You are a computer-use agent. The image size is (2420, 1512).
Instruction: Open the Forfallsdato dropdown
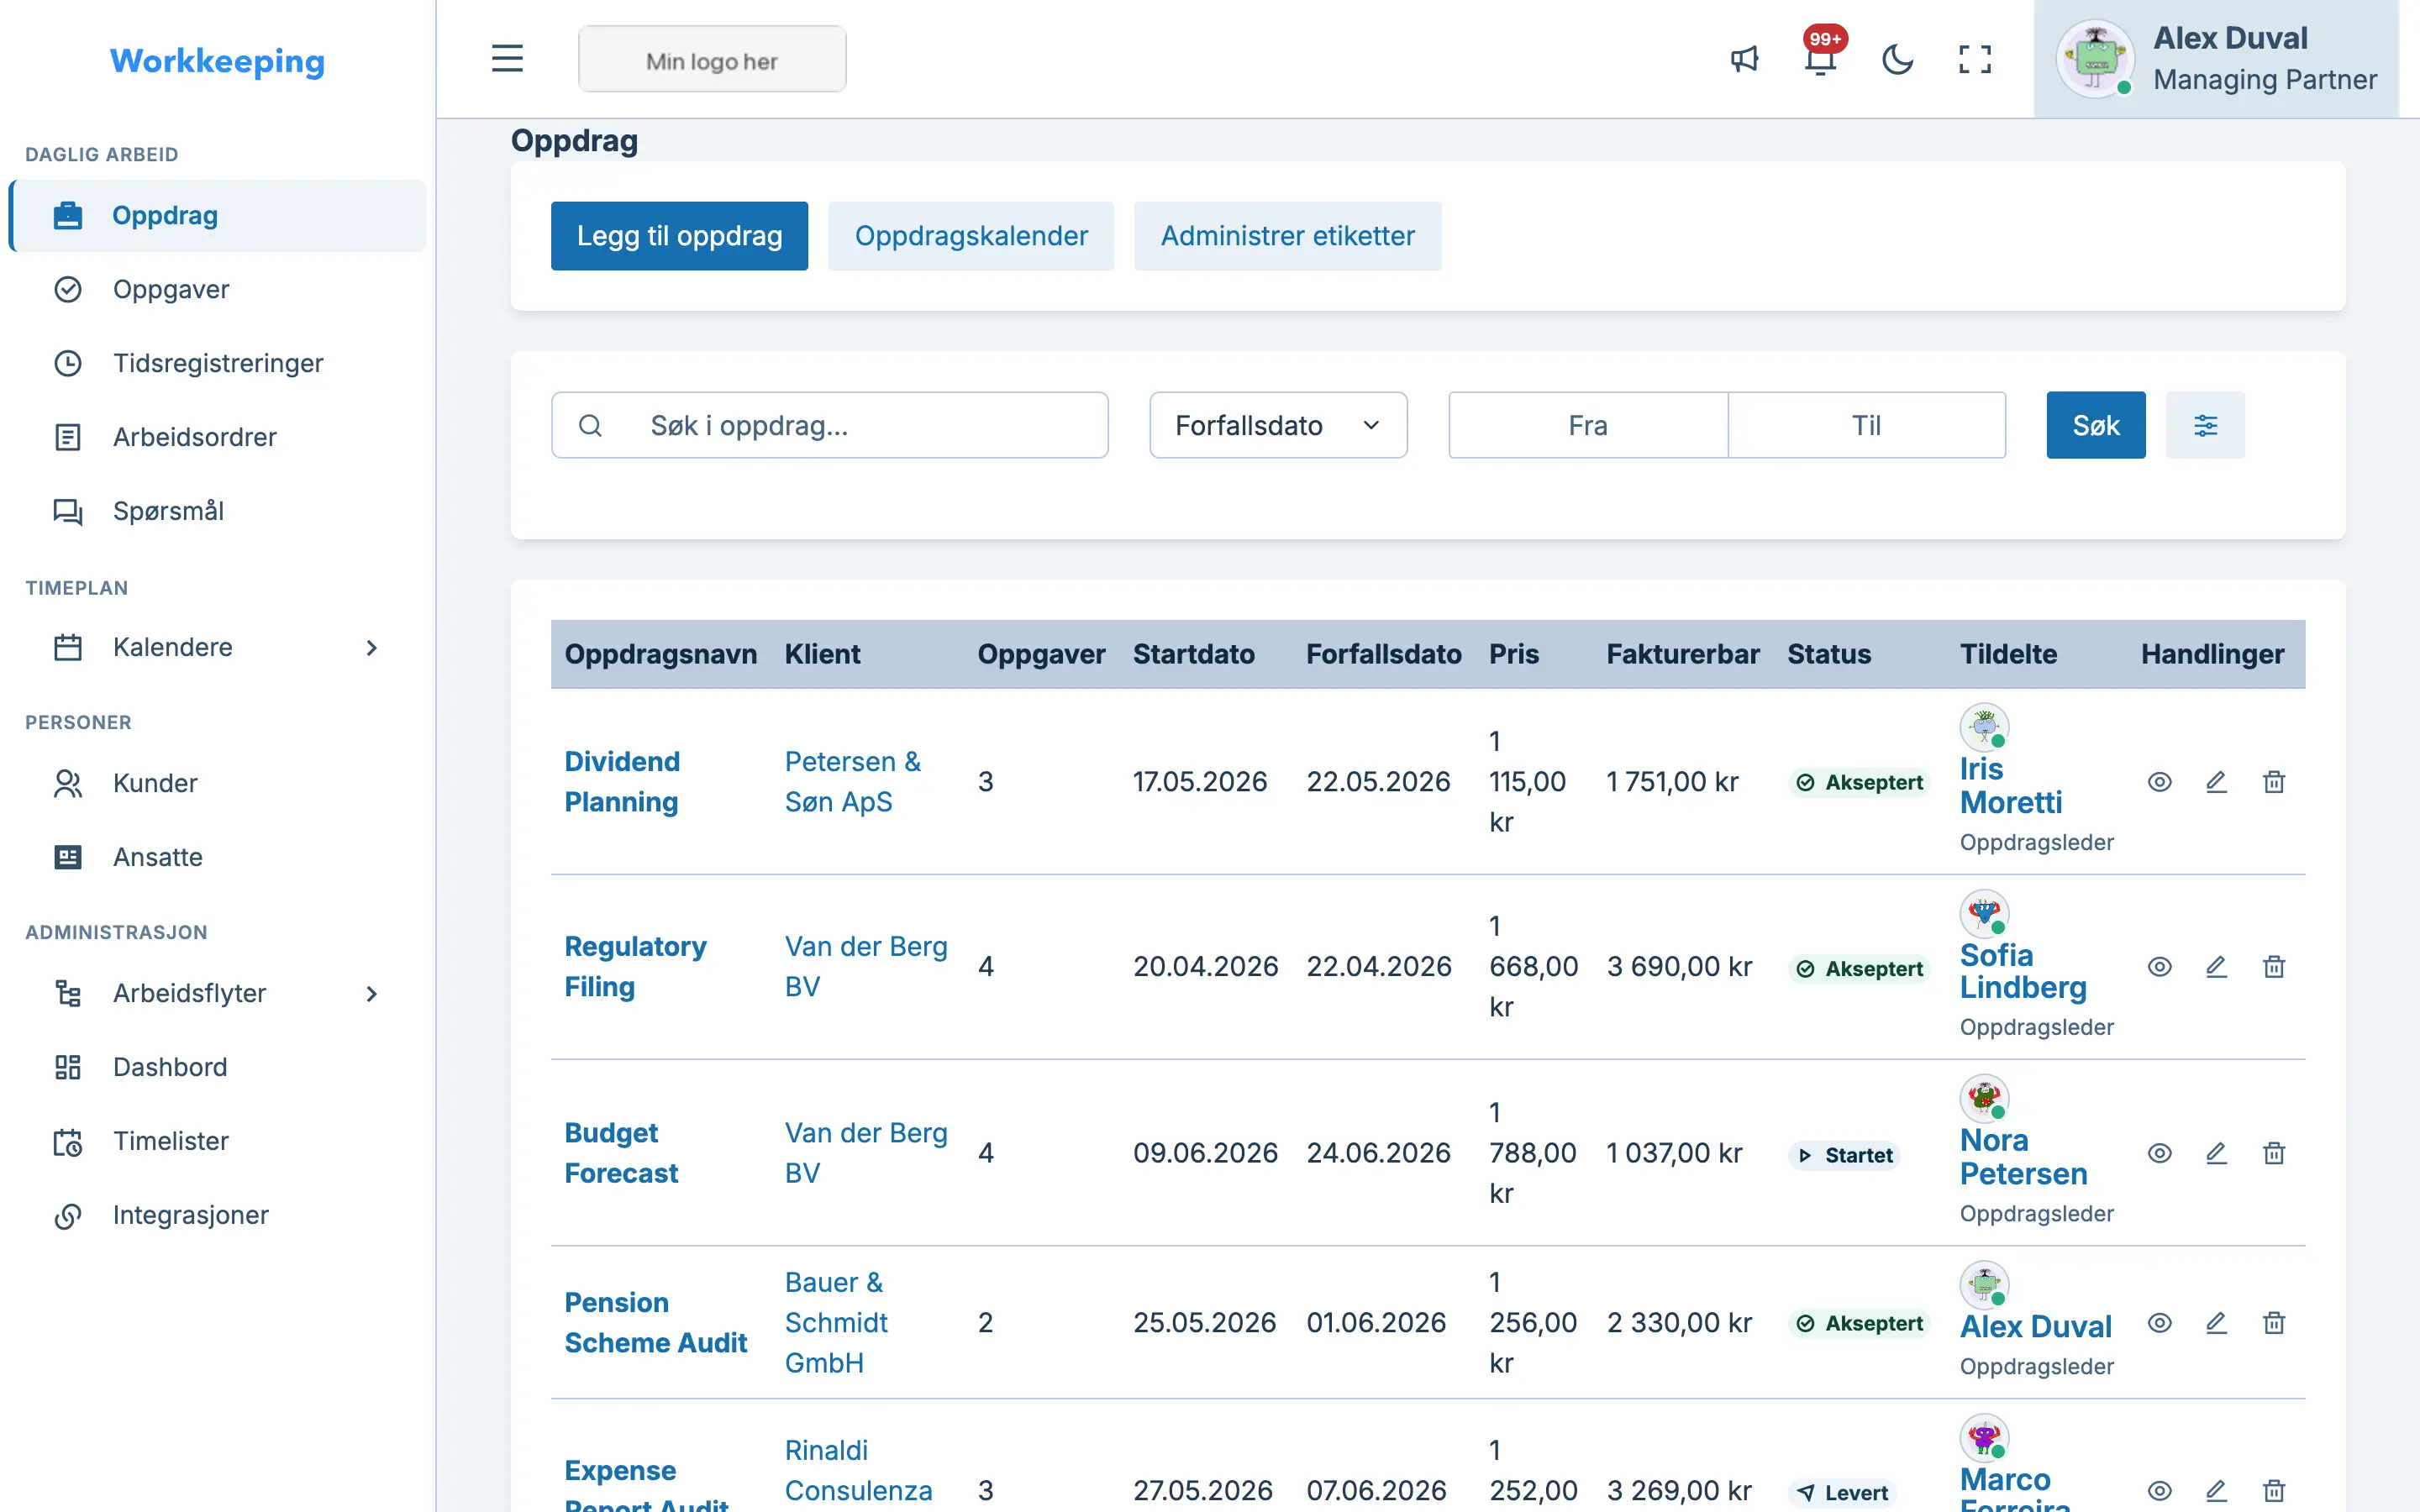click(x=1278, y=425)
